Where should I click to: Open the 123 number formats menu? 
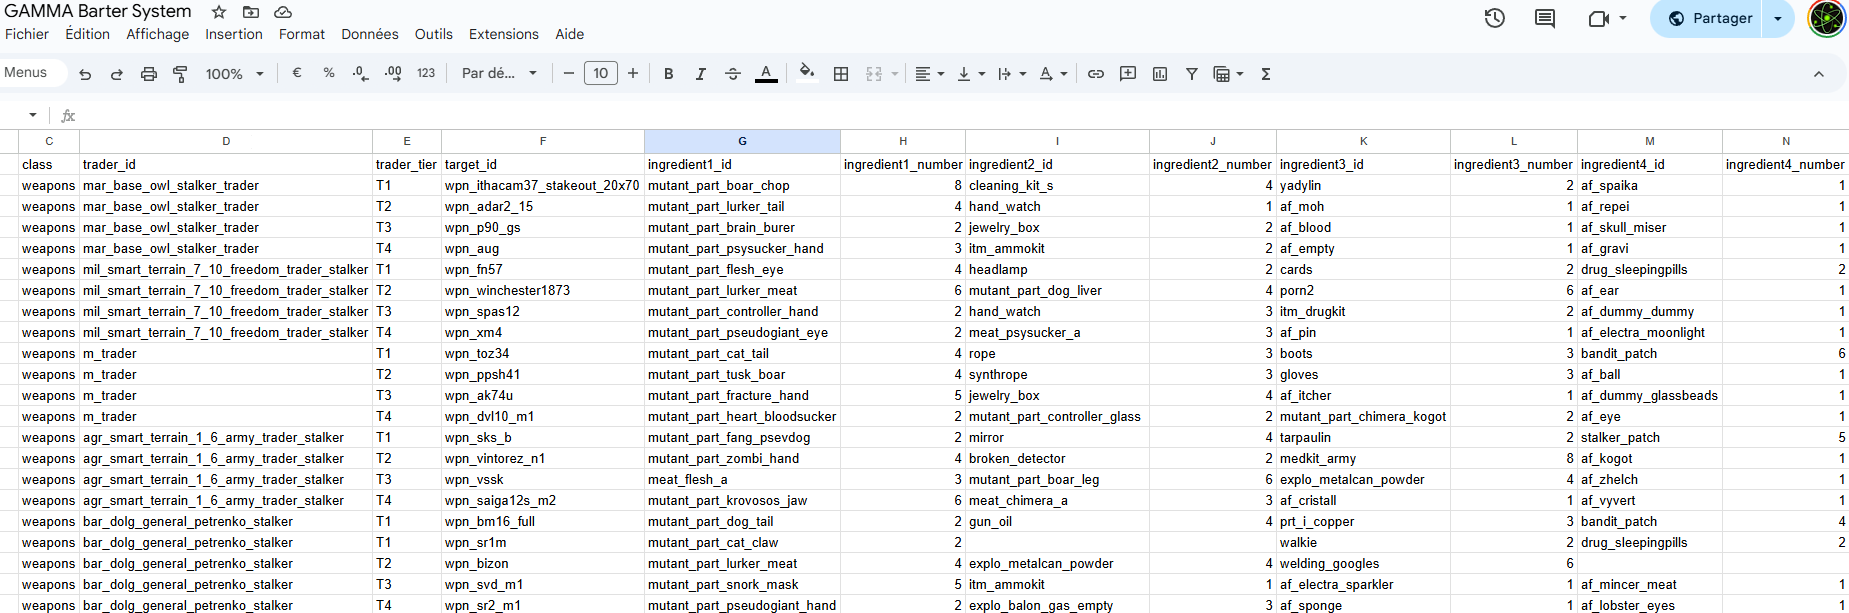pos(426,73)
